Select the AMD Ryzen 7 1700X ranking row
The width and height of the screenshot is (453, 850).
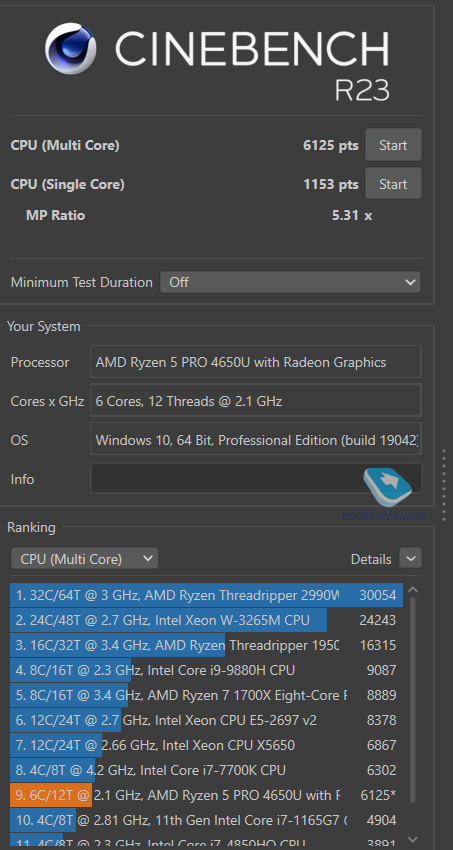point(206,695)
